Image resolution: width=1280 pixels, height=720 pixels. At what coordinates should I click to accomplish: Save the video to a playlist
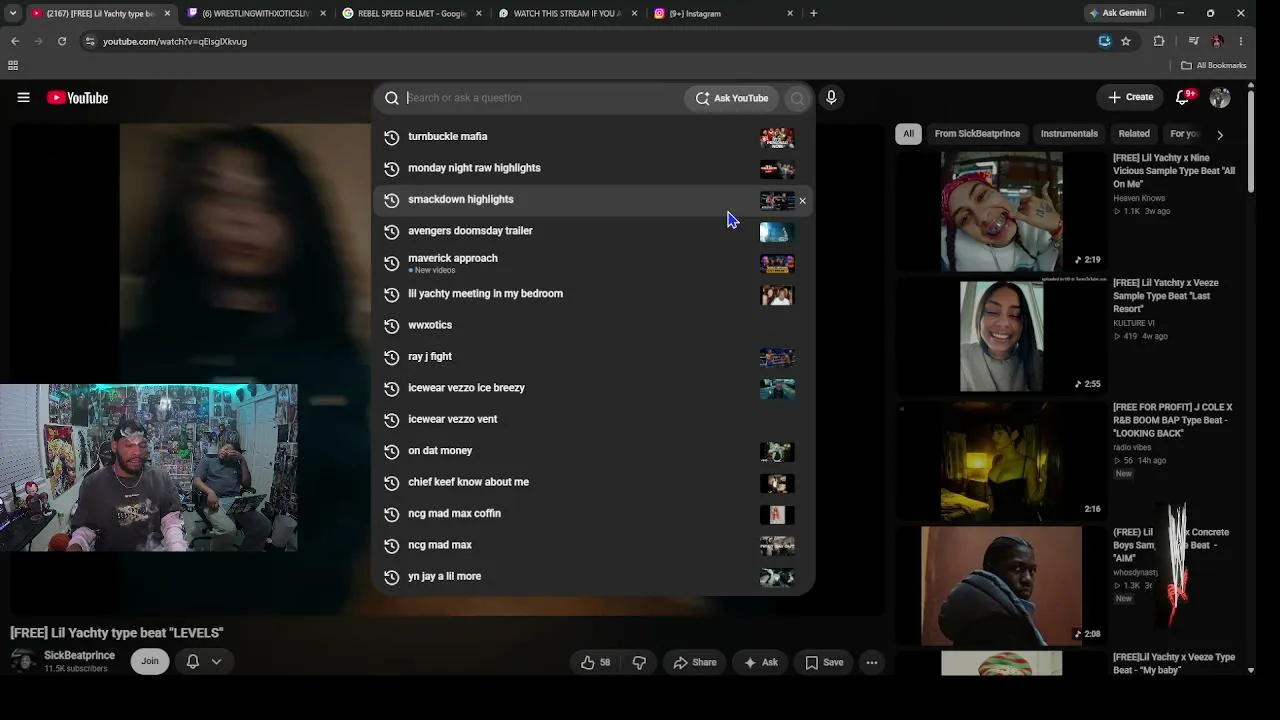pyautogui.click(x=824, y=662)
